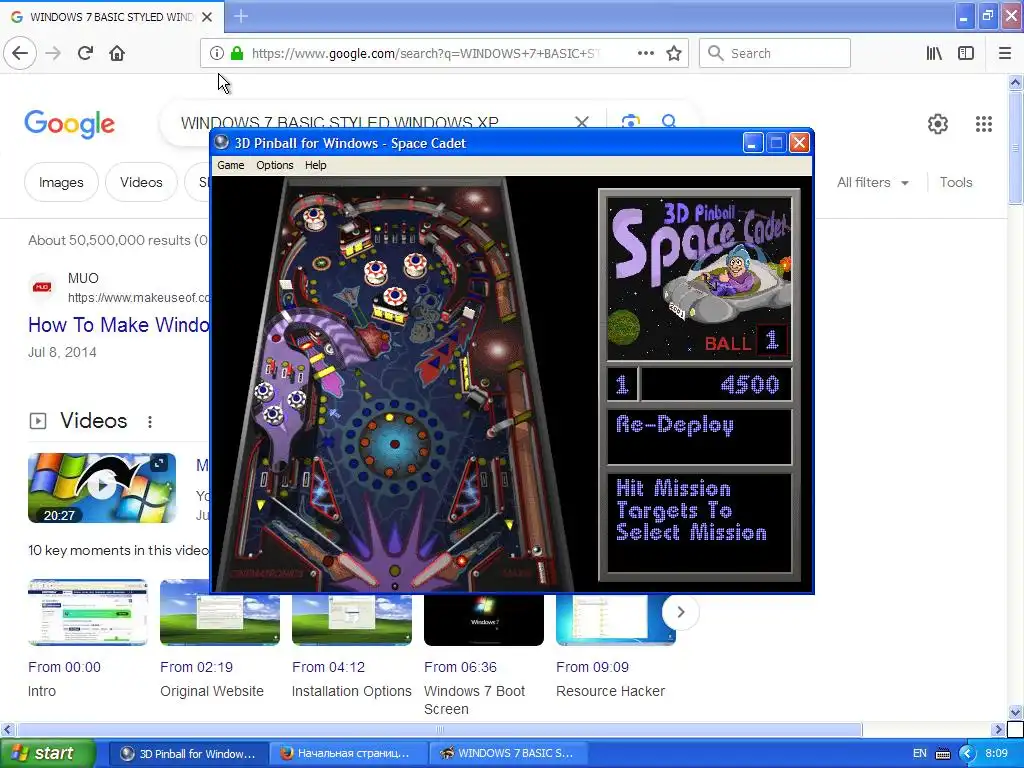The height and width of the screenshot is (768, 1024).
Task: Click the Google search magnifier icon
Action: [669, 121]
